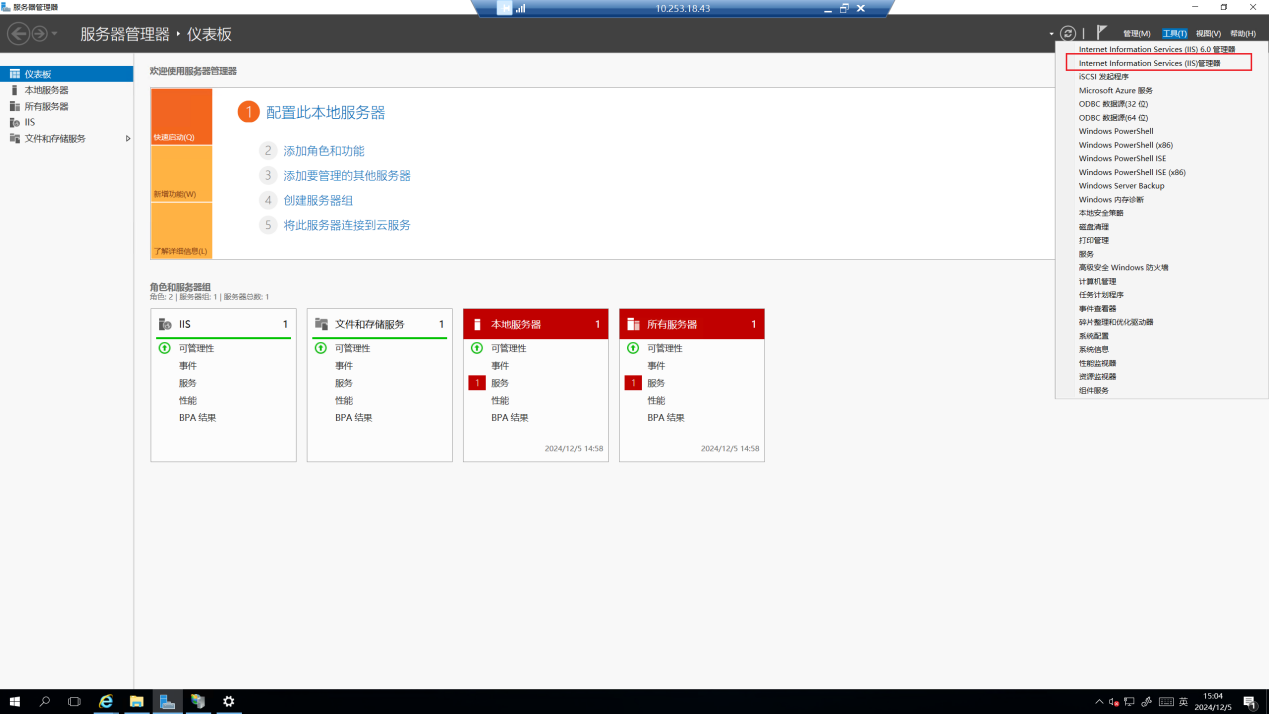Open the 管理(M) menu
Viewport: 1269px width, 714px height.
(1136, 34)
